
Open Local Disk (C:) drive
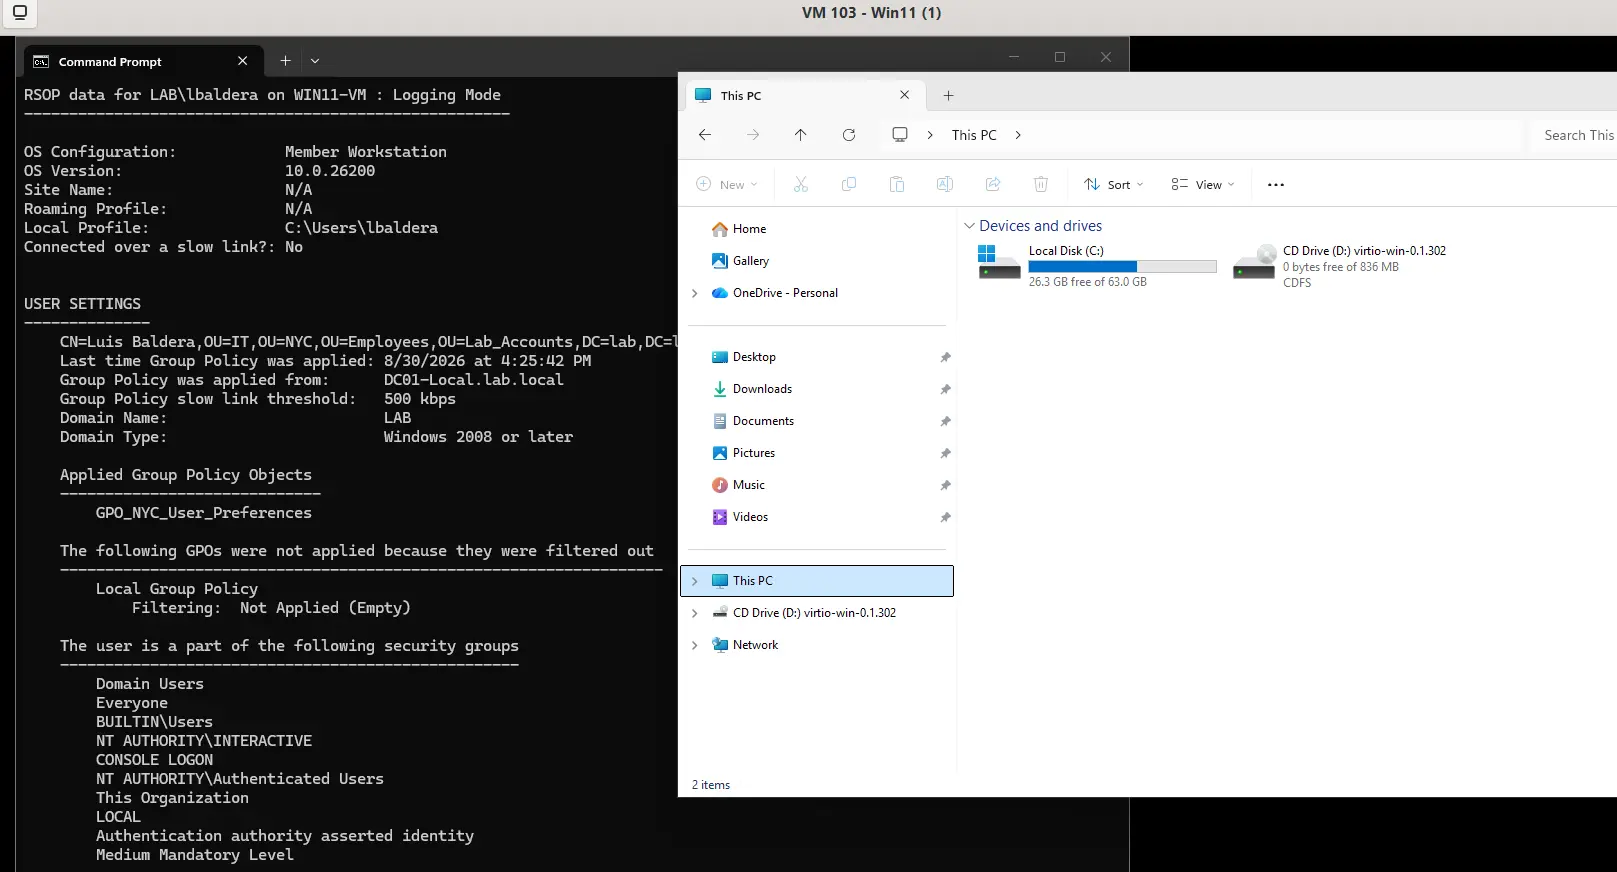coord(1098,266)
